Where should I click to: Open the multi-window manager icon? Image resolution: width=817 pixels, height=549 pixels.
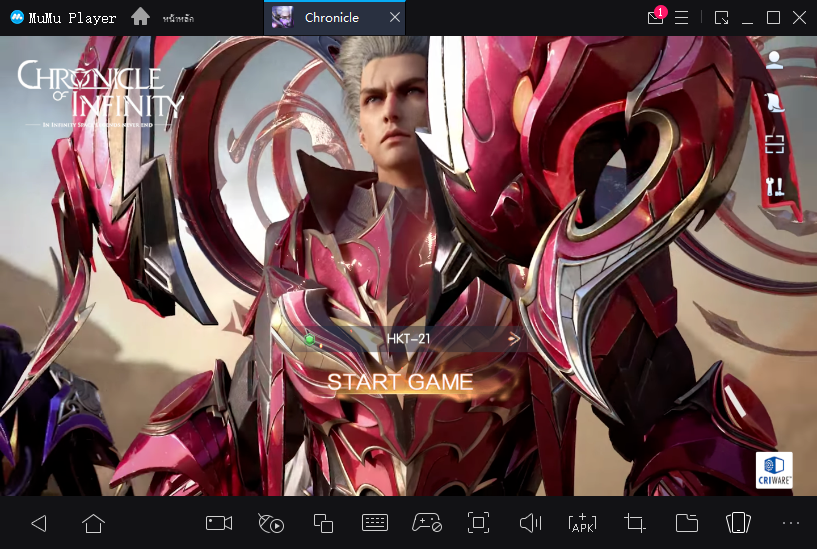click(x=323, y=523)
